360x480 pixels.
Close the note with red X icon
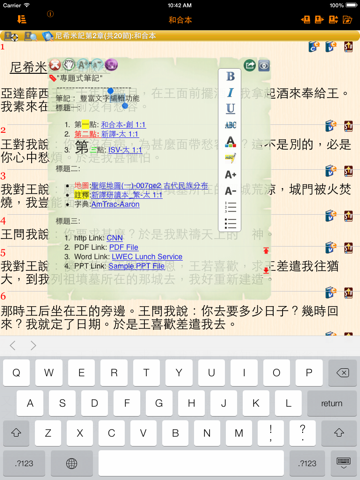(55, 65)
